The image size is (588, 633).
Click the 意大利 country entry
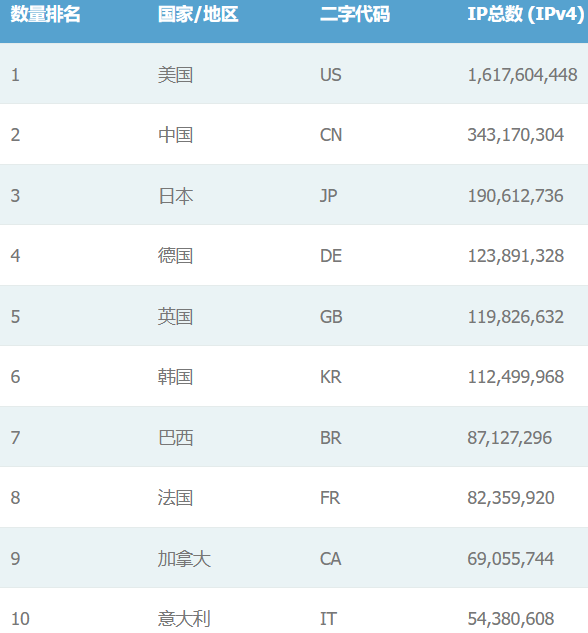(184, 619)
